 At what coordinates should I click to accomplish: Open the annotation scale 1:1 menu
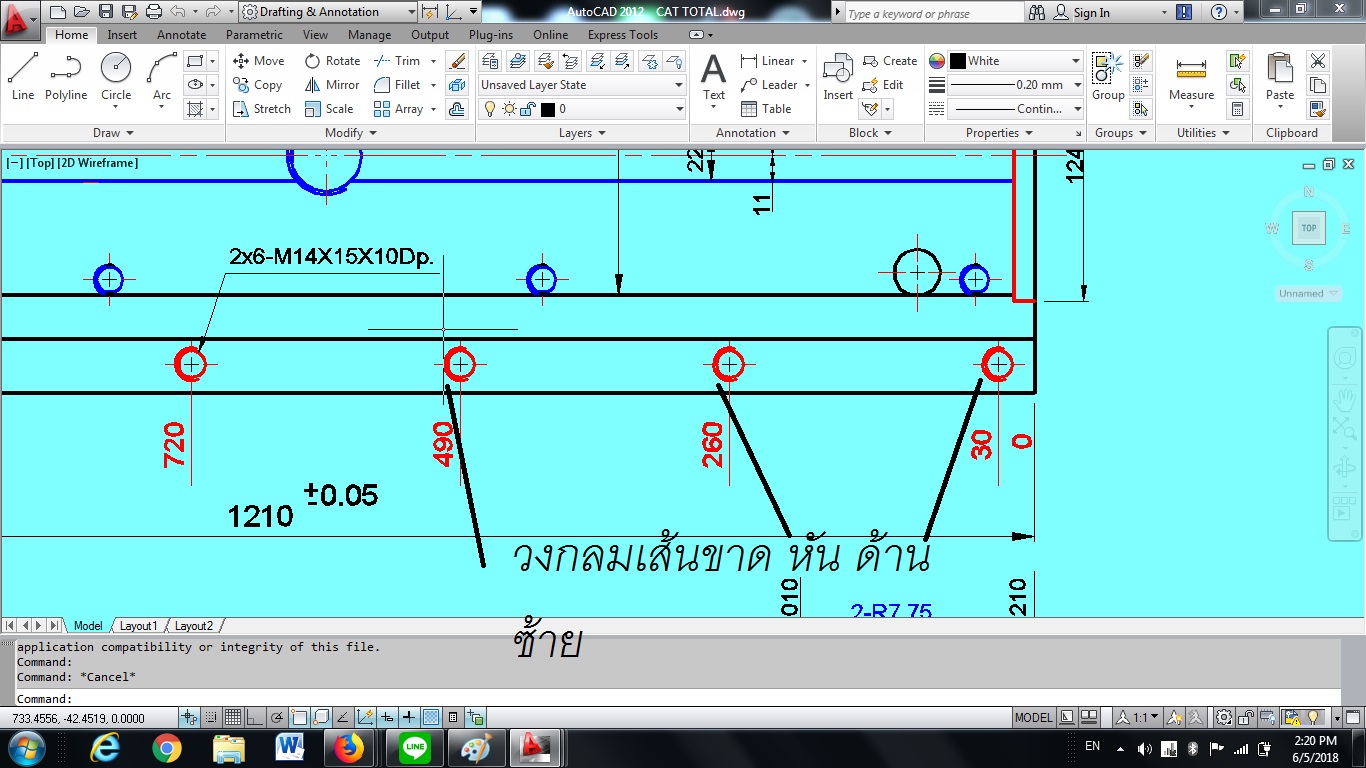[x=1139, y=717]
